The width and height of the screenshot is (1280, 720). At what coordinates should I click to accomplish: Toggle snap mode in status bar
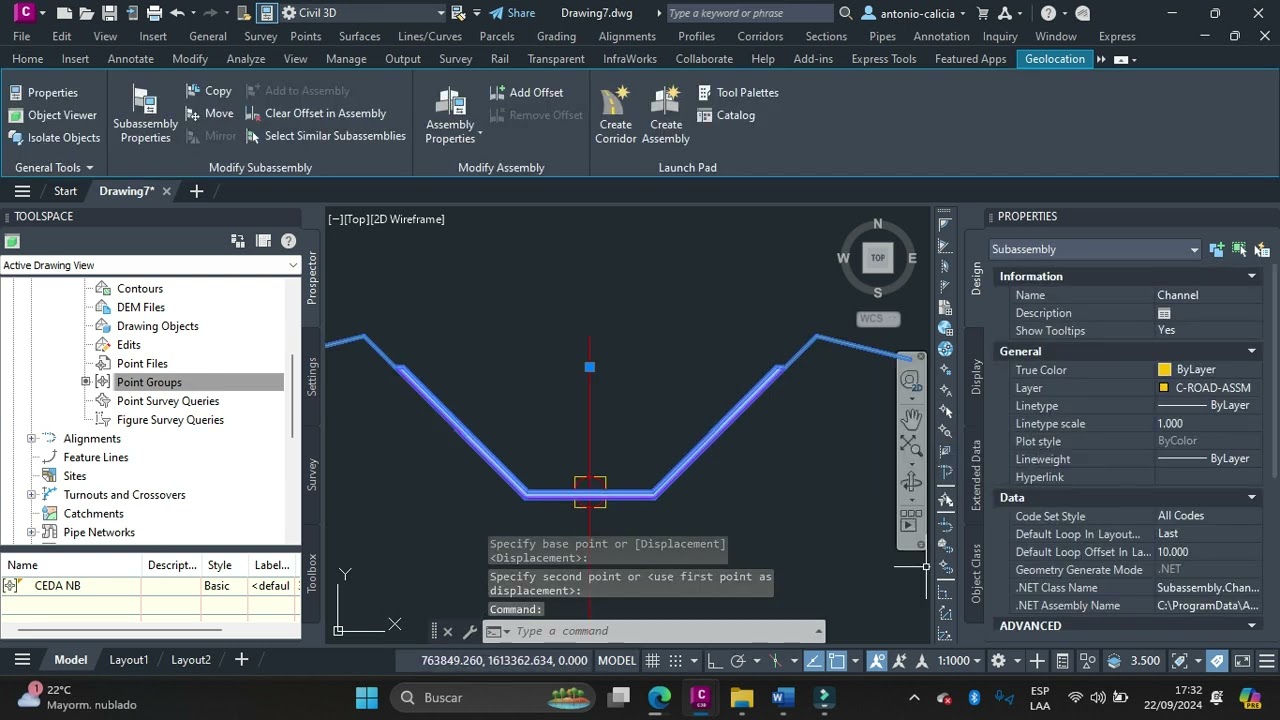click(x=675, y=661)
